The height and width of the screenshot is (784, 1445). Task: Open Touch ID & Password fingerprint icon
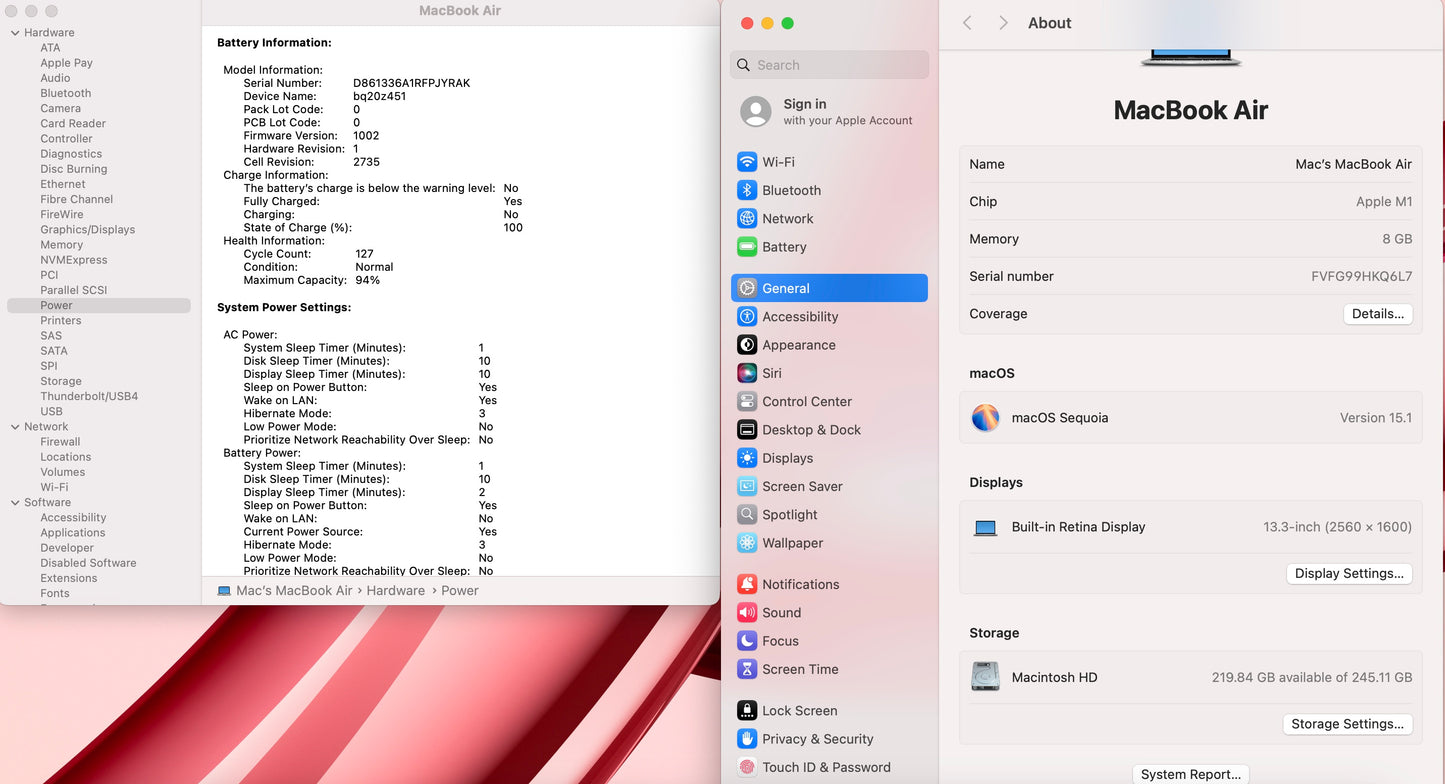click(x=746, y=767)
